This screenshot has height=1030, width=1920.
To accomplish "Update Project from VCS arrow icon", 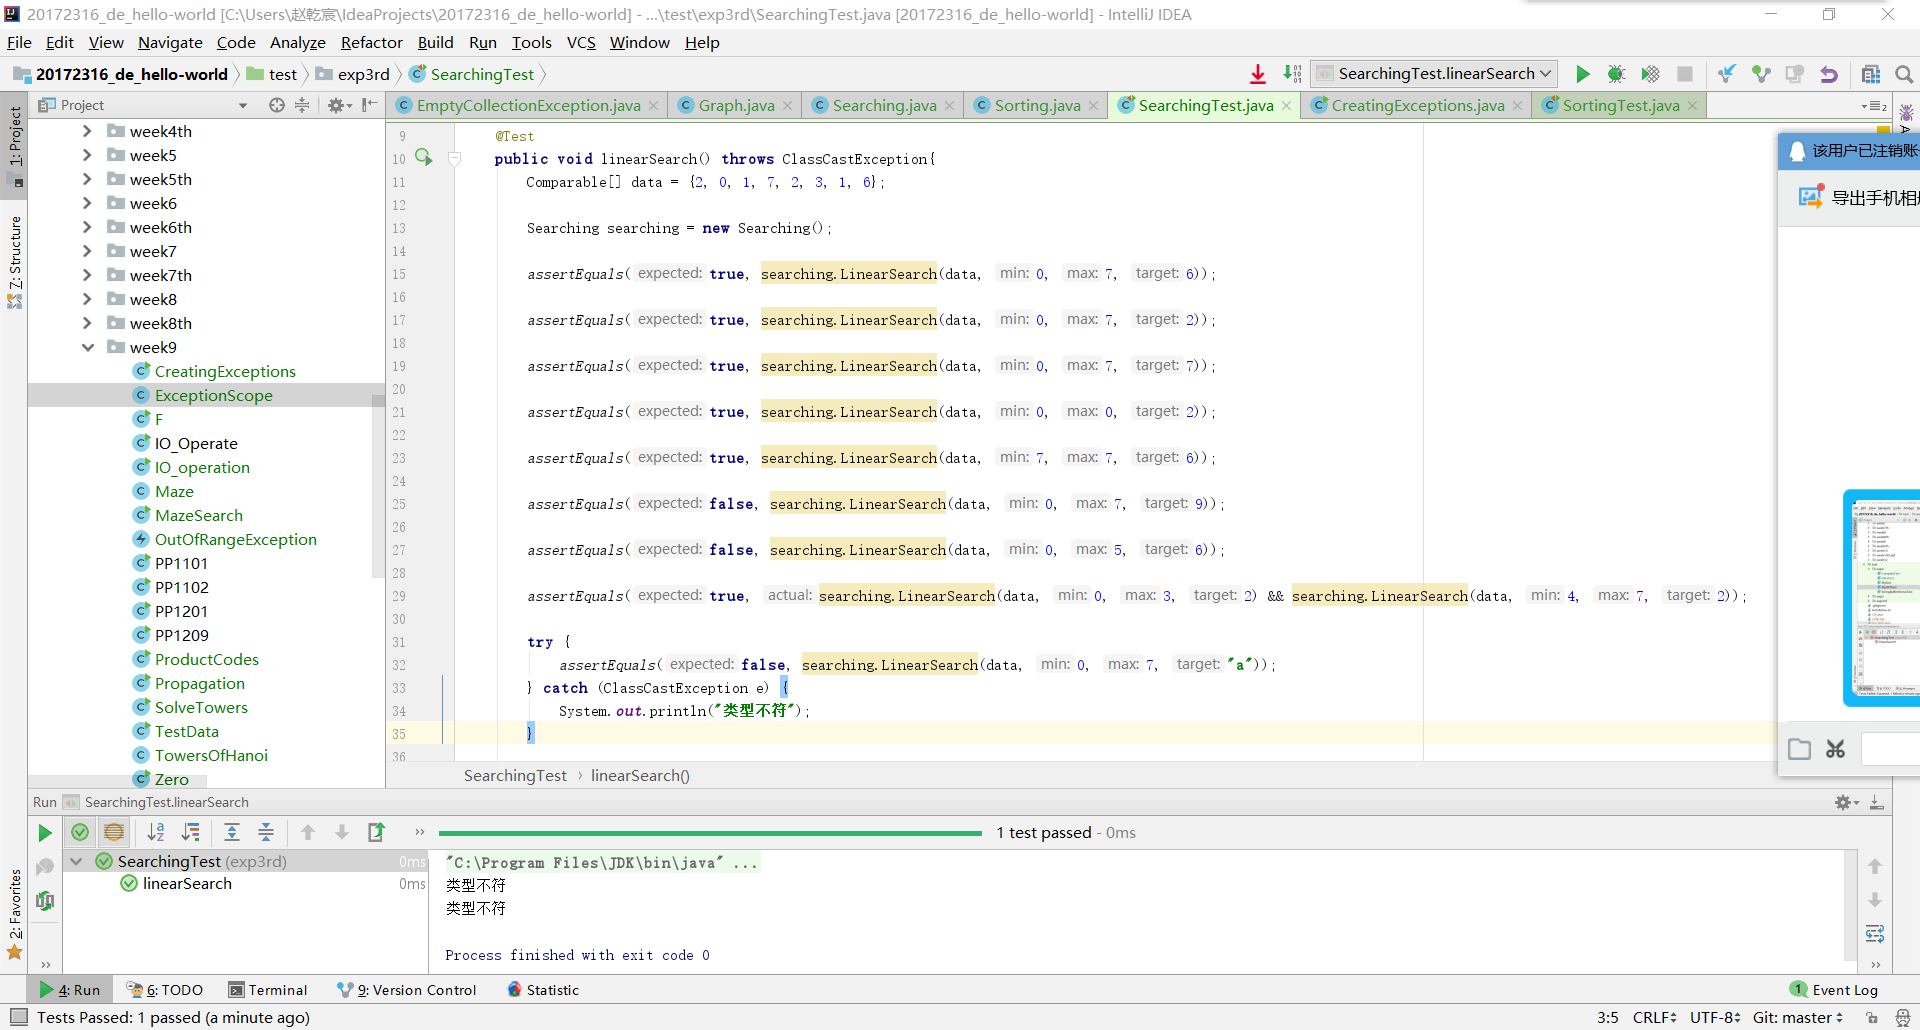I will click(x=1726, y=74).
